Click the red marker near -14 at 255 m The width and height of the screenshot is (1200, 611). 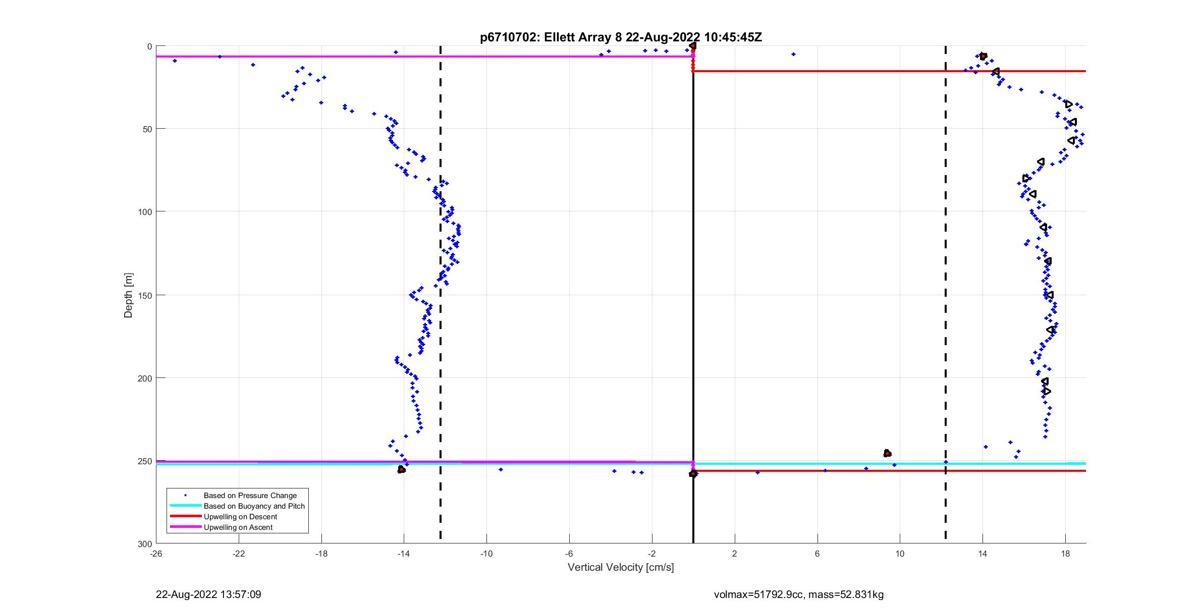[401, 469]
